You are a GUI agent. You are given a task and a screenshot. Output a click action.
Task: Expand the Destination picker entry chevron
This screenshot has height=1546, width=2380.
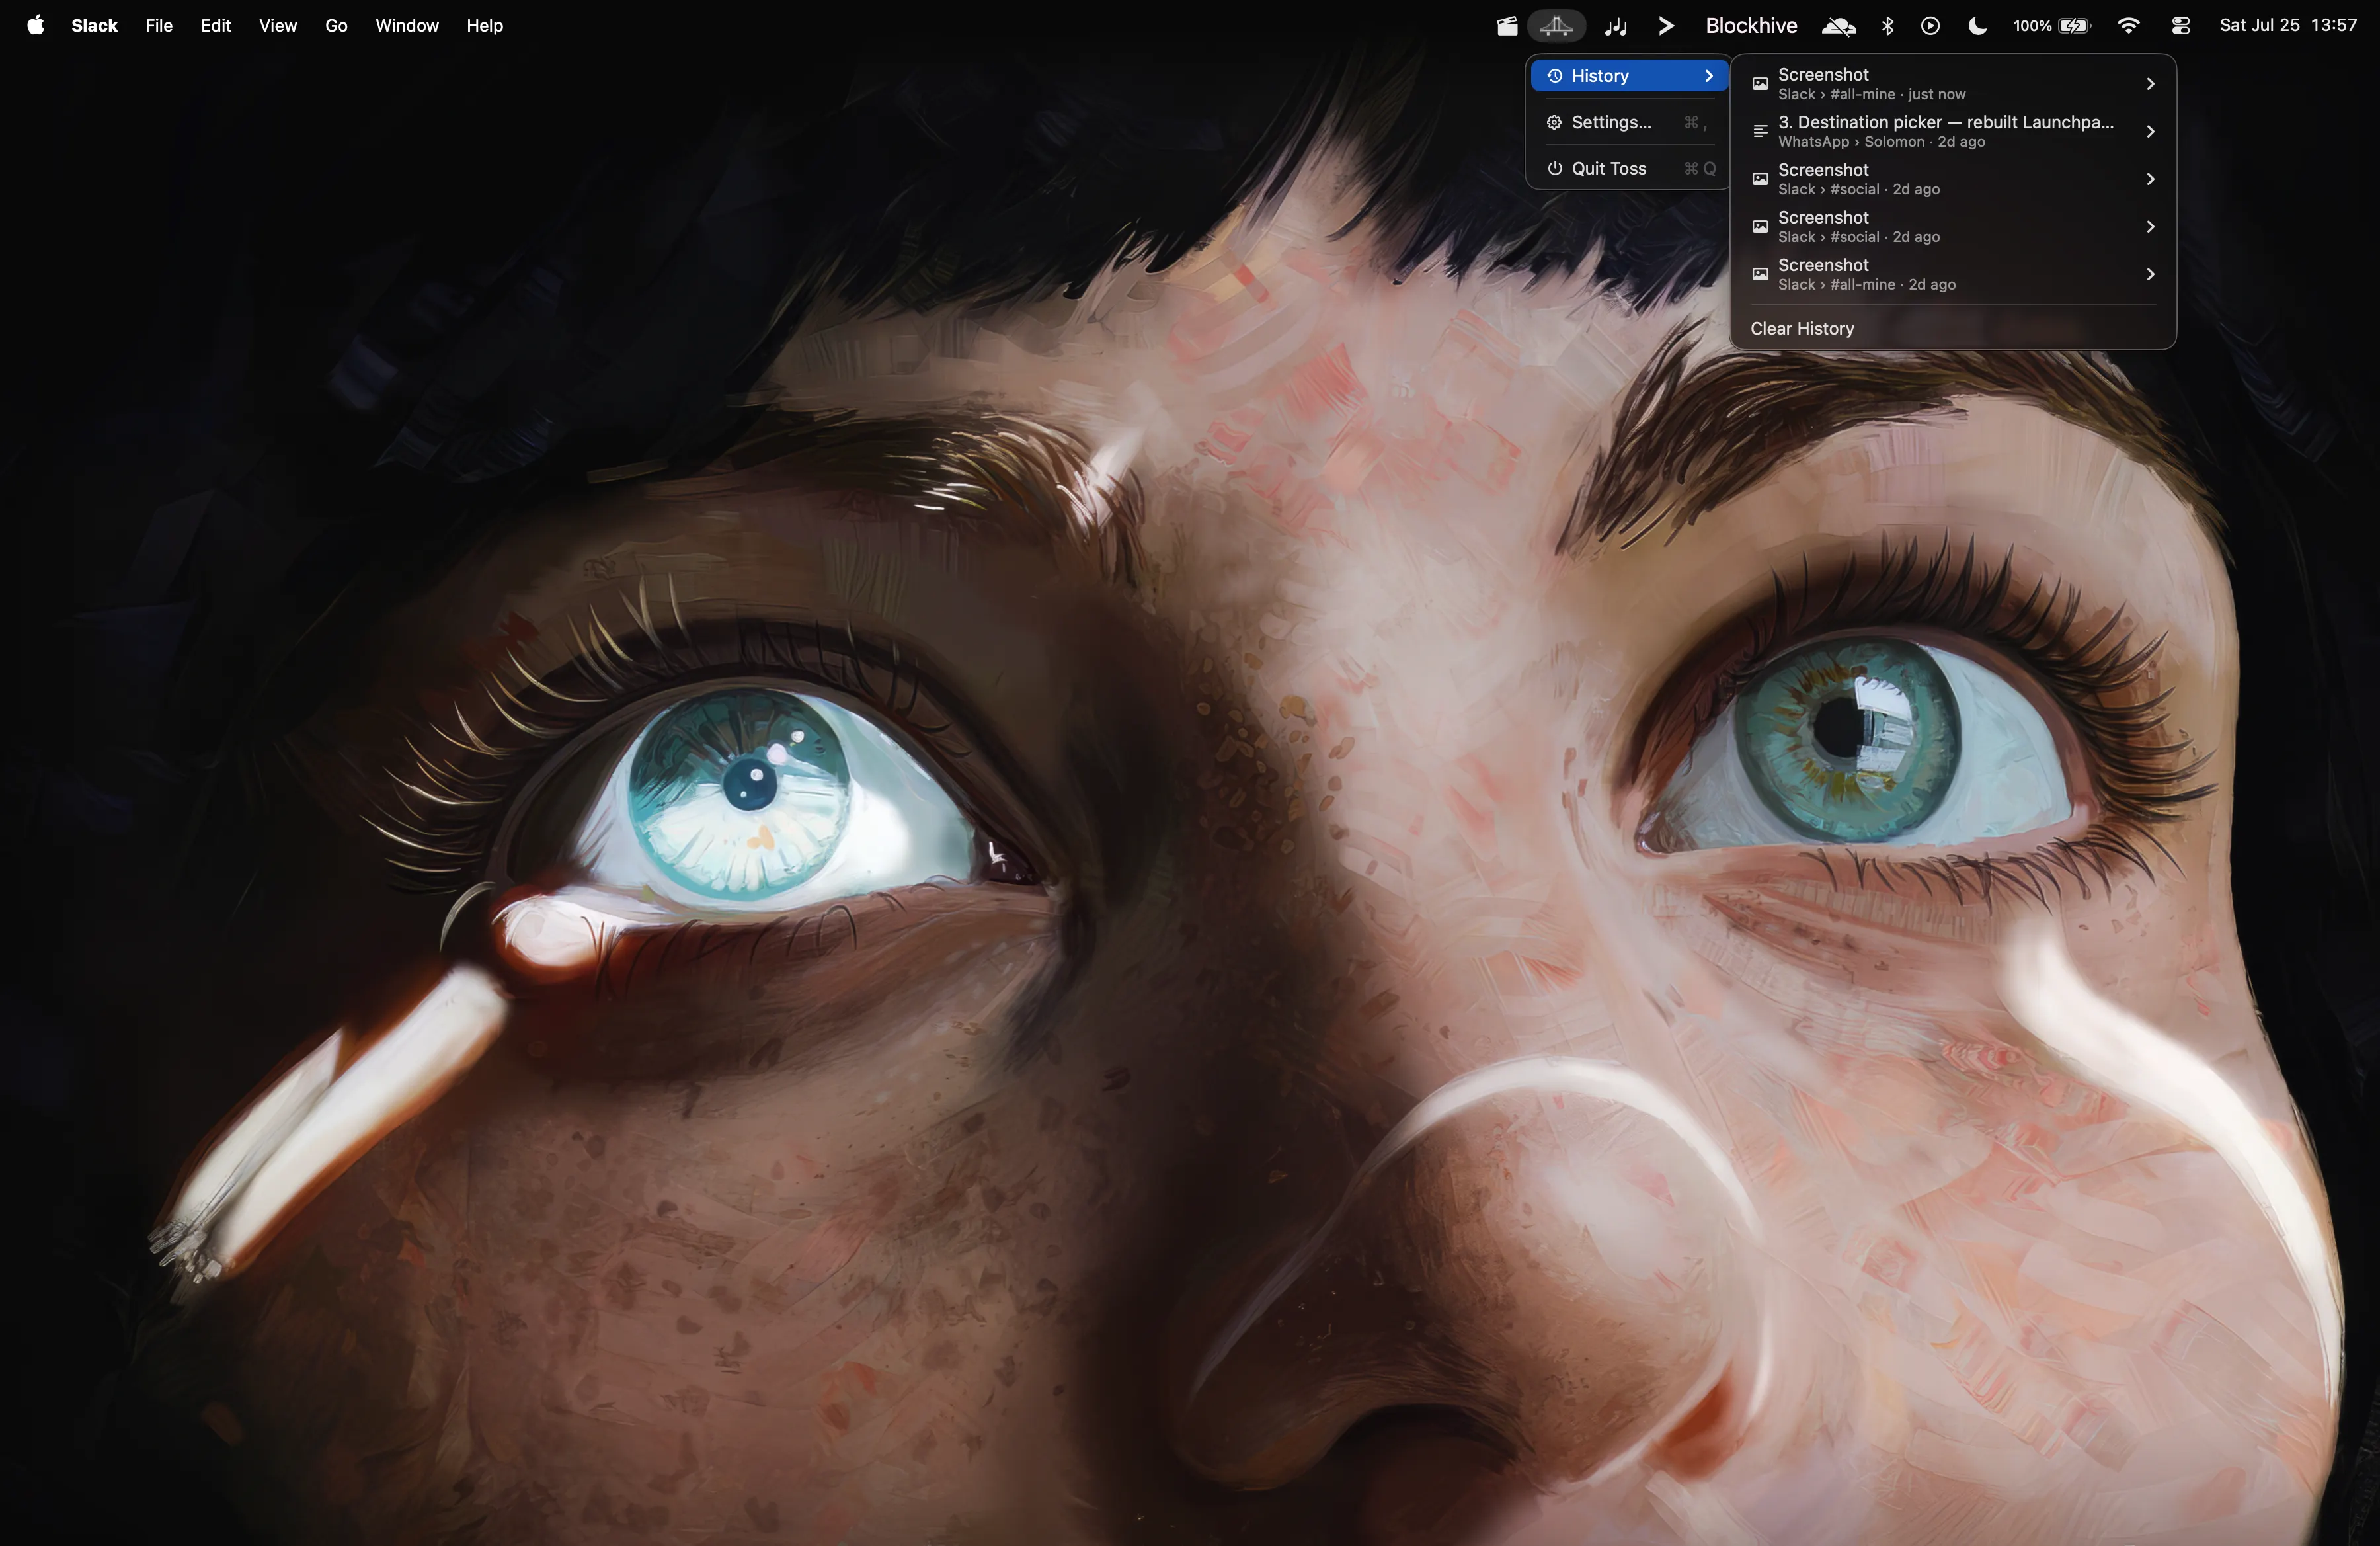click(x=2150, y=131)
